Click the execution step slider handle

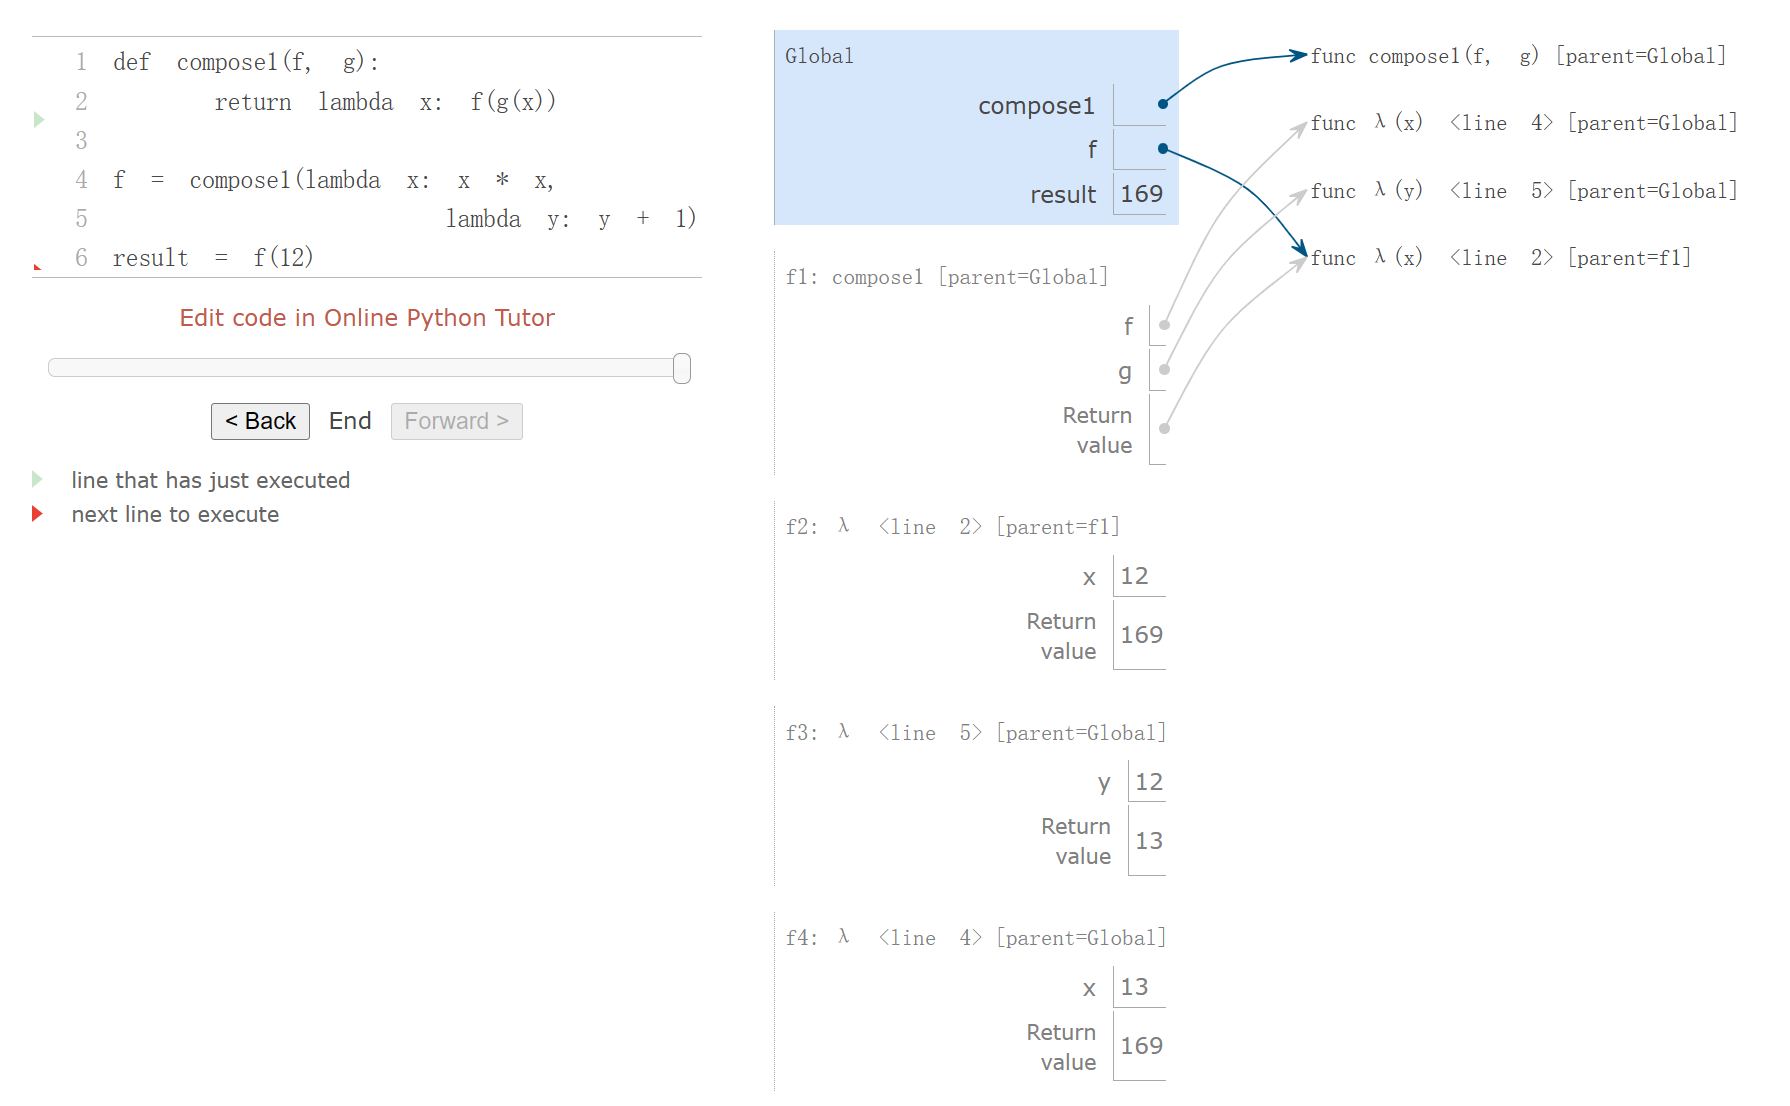pos(682,369)
